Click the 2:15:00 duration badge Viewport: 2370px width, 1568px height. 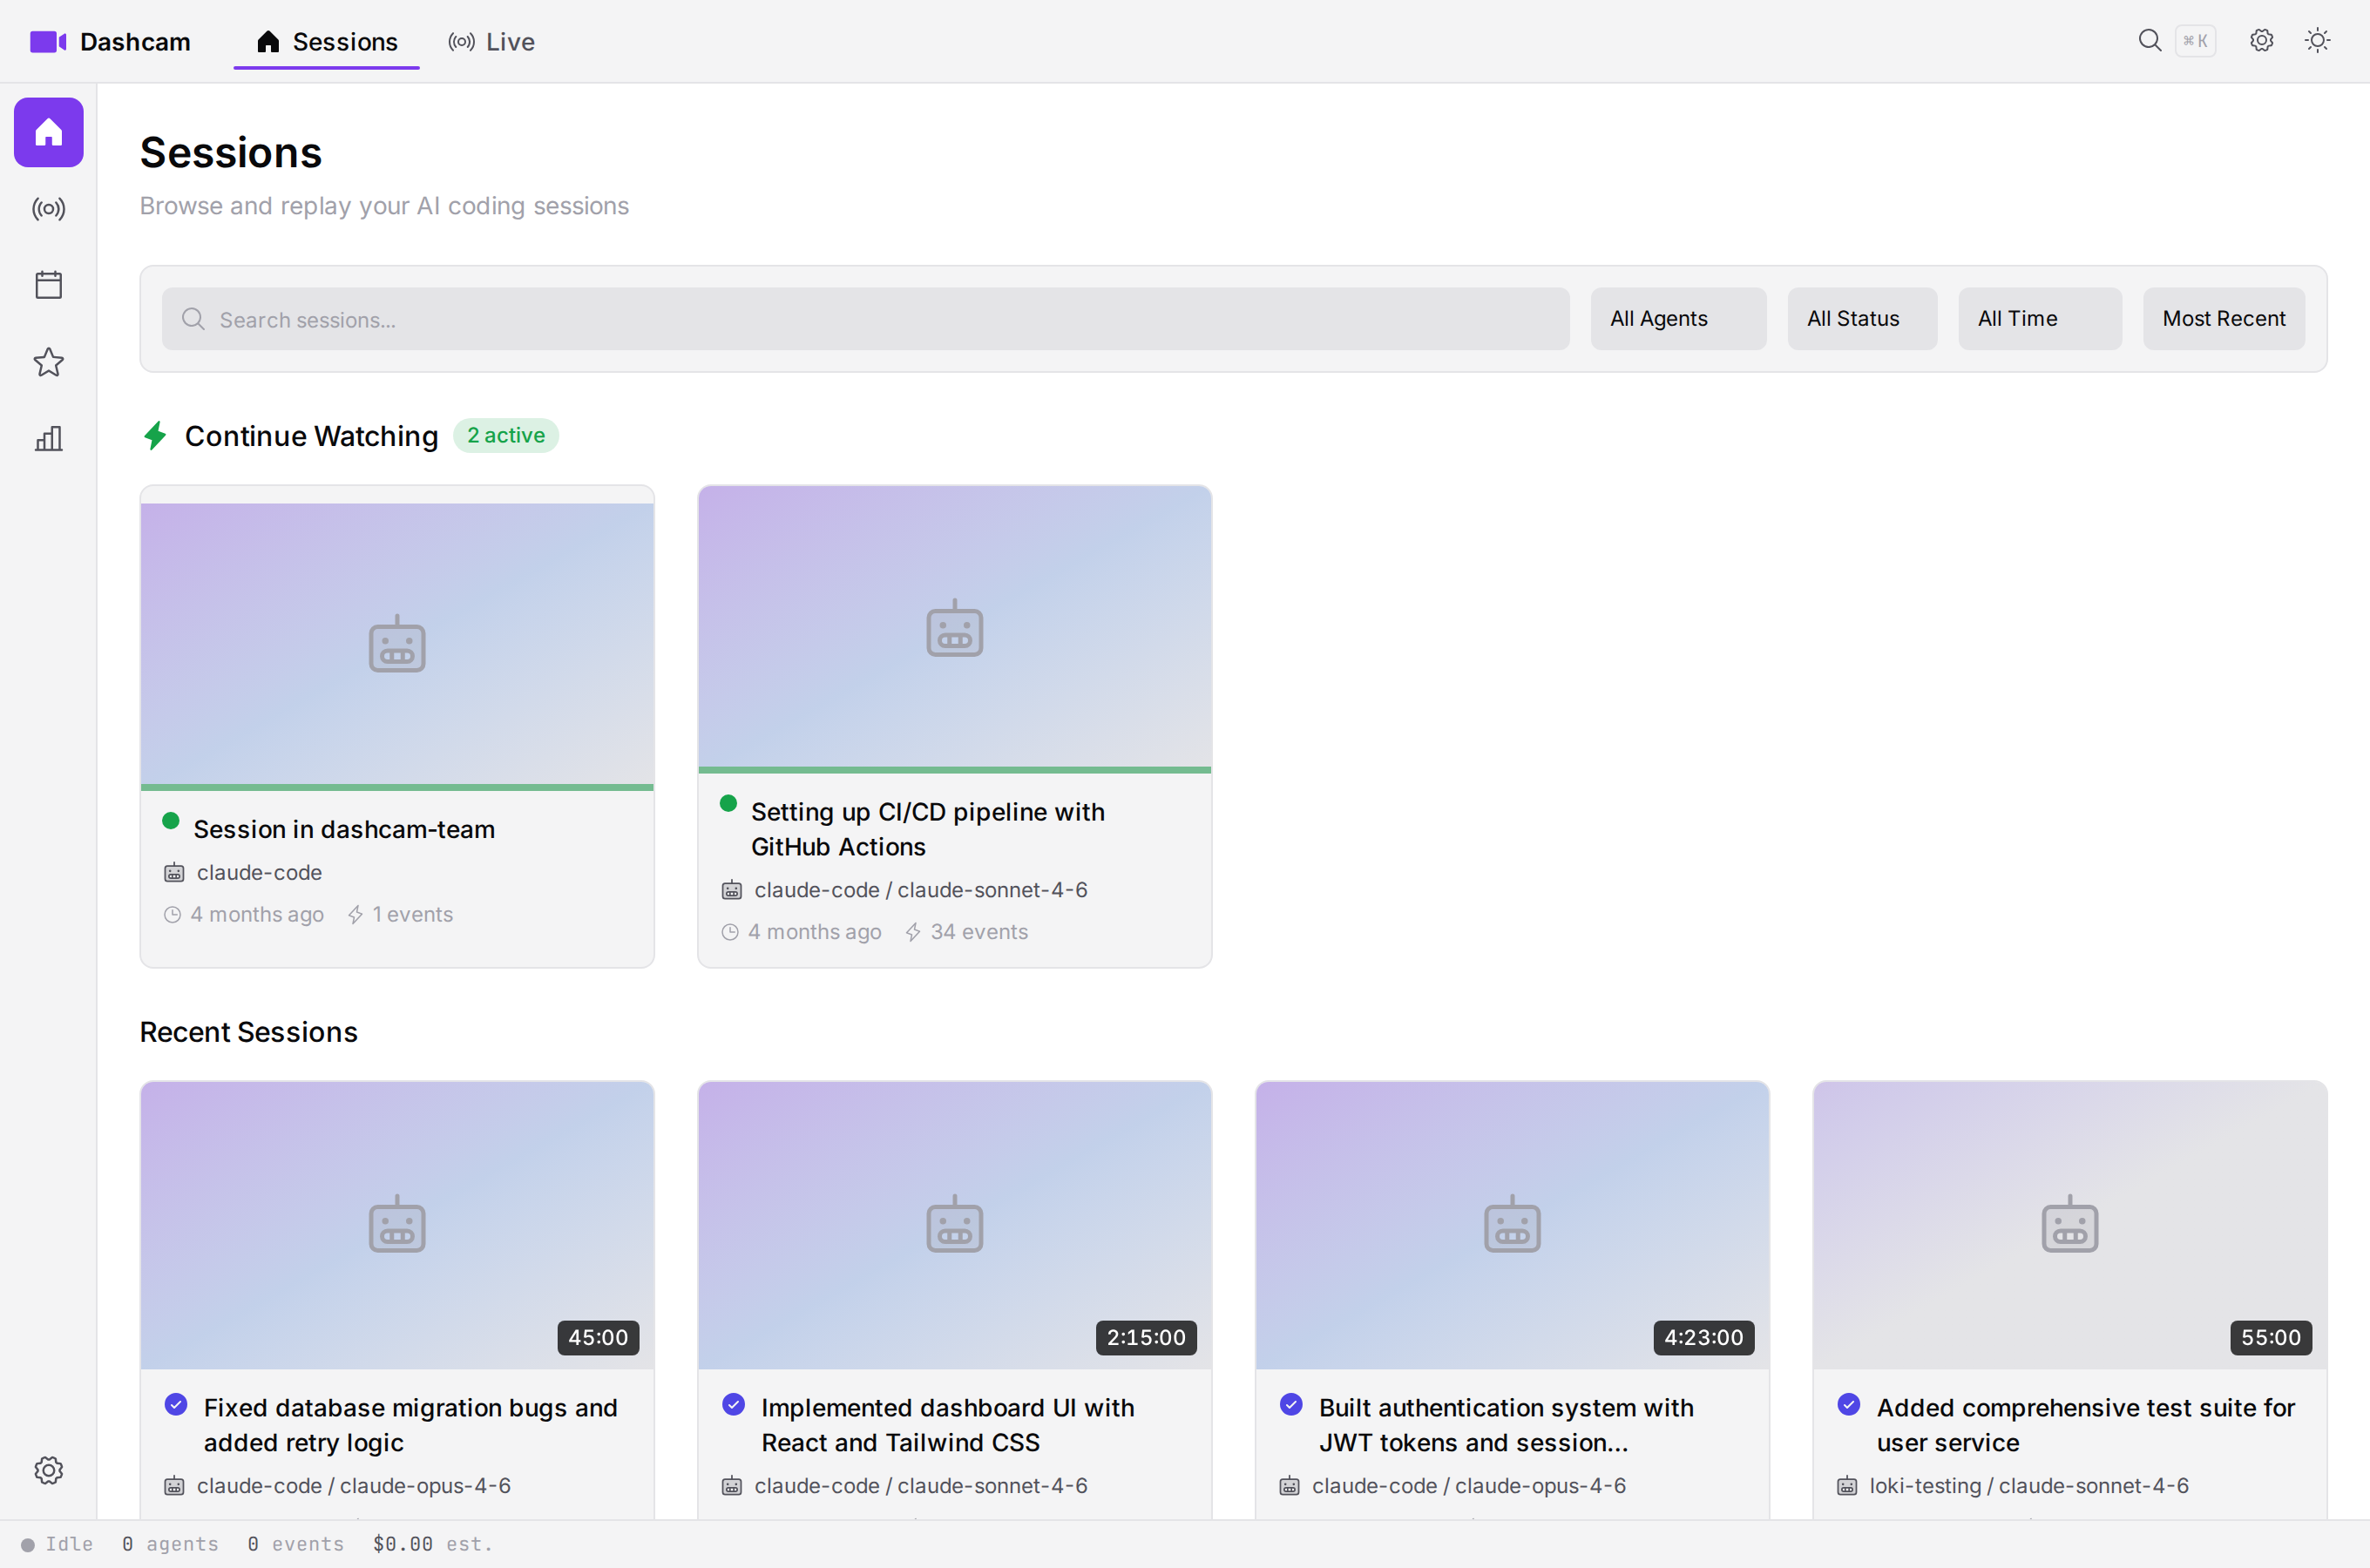pos(1146,1338)
